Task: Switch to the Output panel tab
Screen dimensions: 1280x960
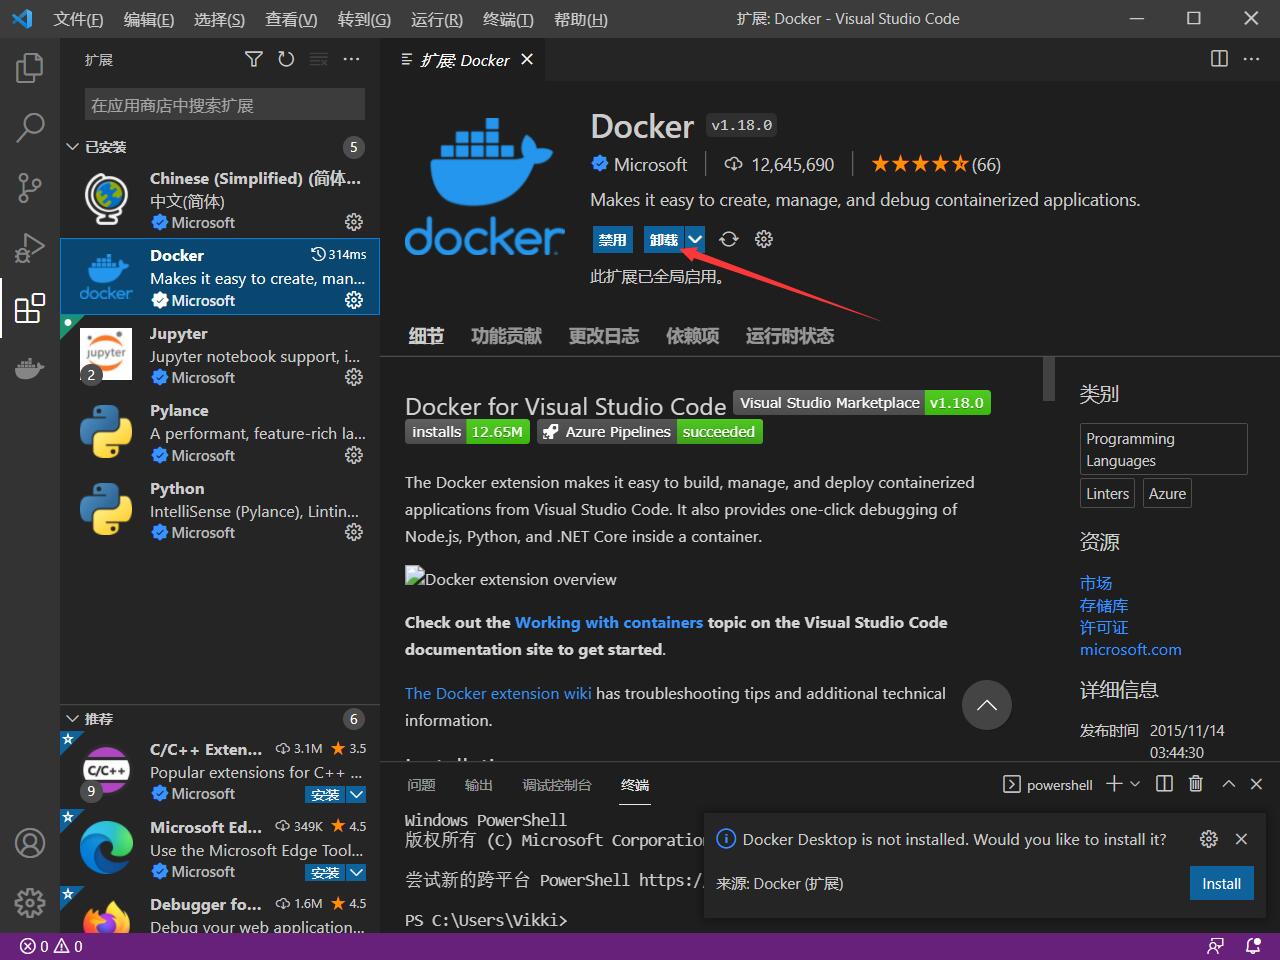Action: click(x=479, y=785)
